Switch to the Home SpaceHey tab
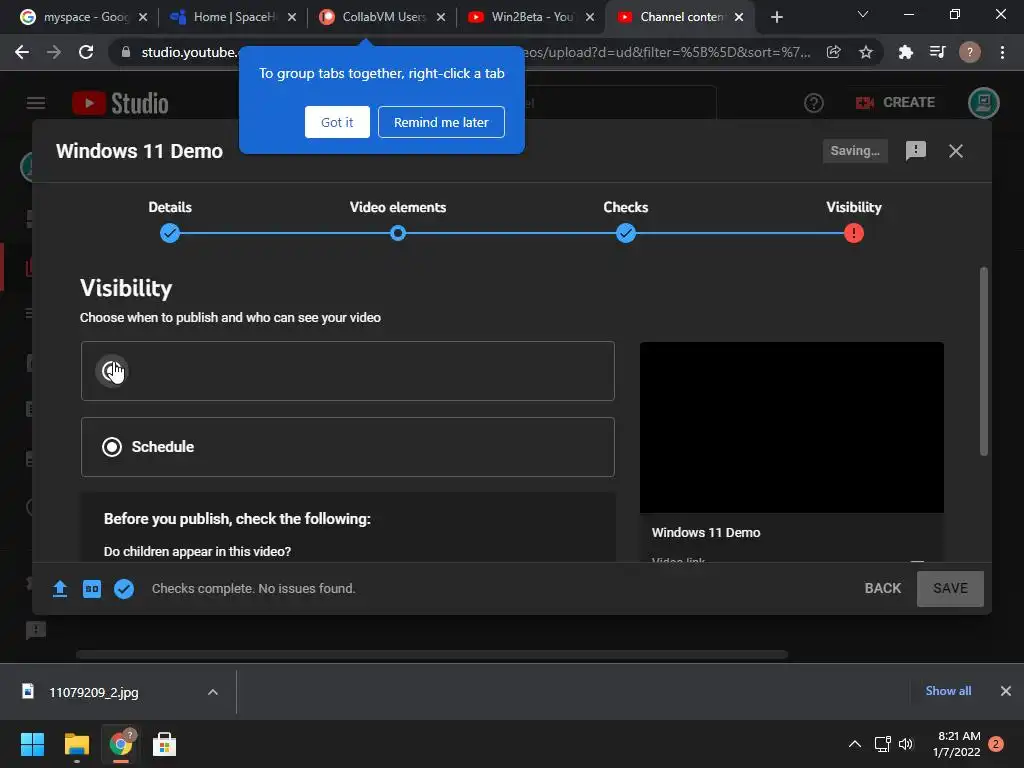 232,17
